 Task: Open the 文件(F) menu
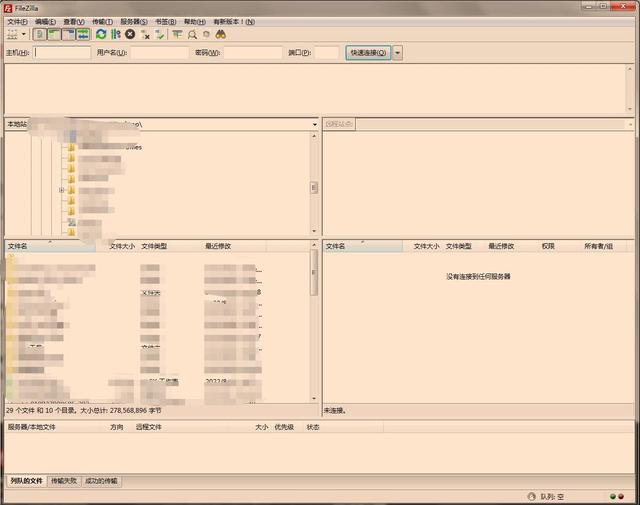[x=18, y=22]
